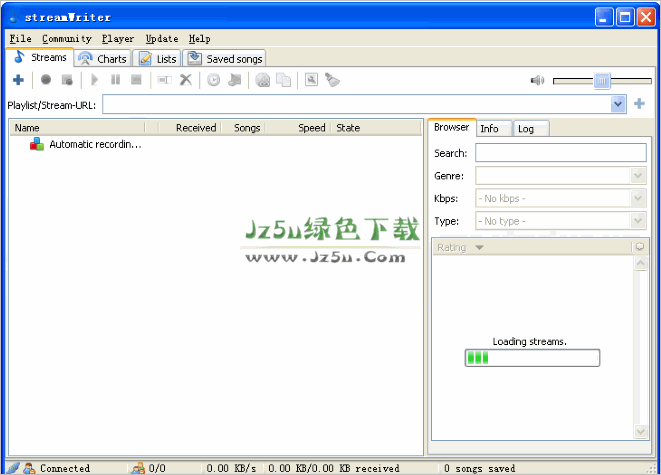Viewport: 661px width, 475px height.
Task: Switch to the Streams tab
Action: tap(40, 57)
